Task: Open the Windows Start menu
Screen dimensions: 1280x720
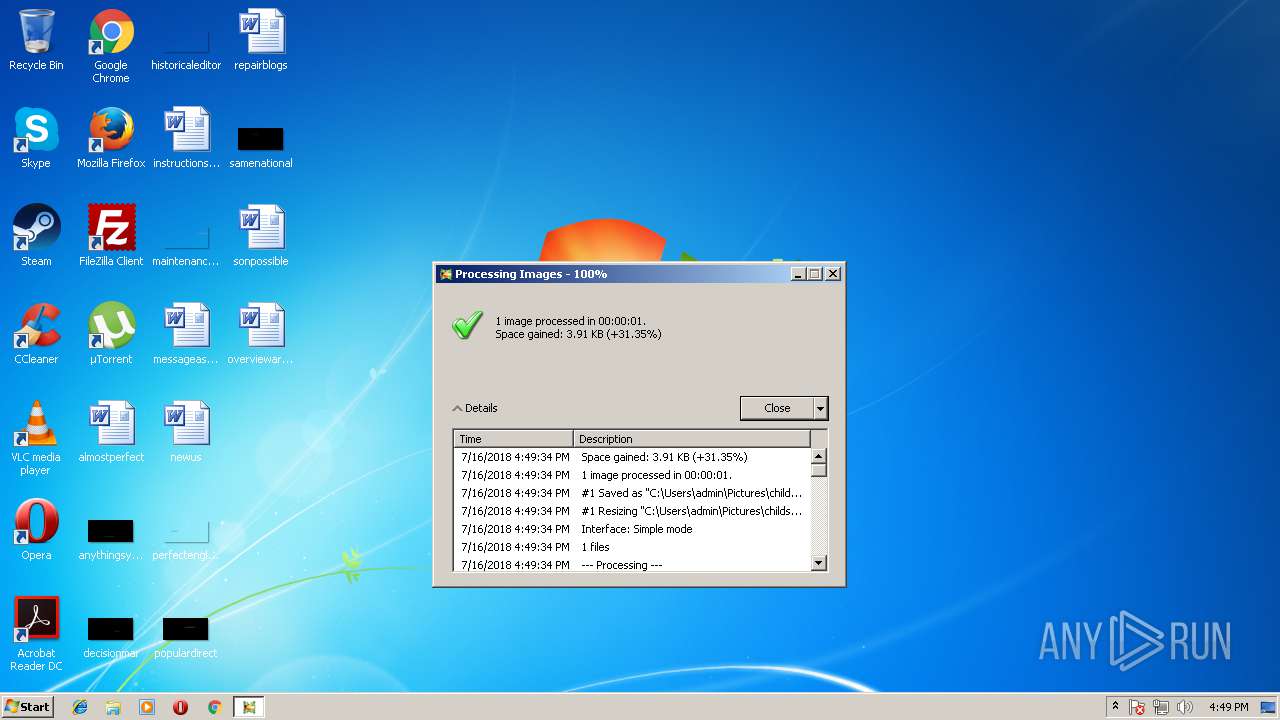Action: [27, 707]
